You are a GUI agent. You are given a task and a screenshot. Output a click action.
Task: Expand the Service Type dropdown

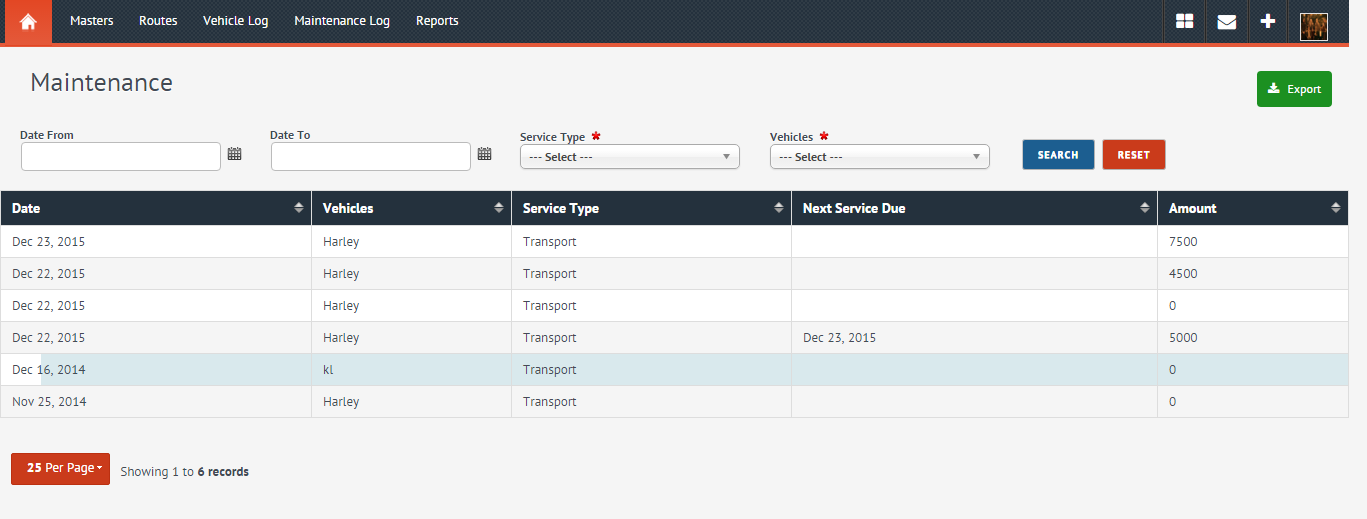point(629,157)
